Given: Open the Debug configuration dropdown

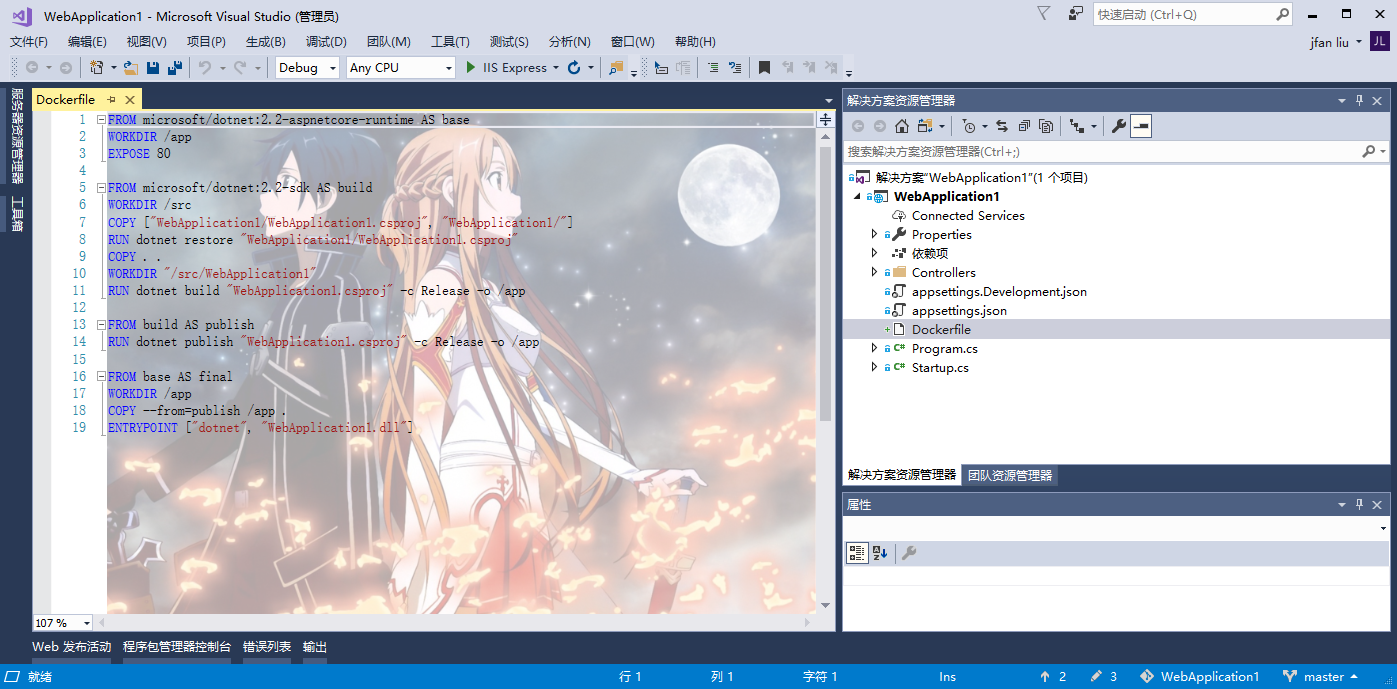Looking at the screenshot, I should coord(334,68).
